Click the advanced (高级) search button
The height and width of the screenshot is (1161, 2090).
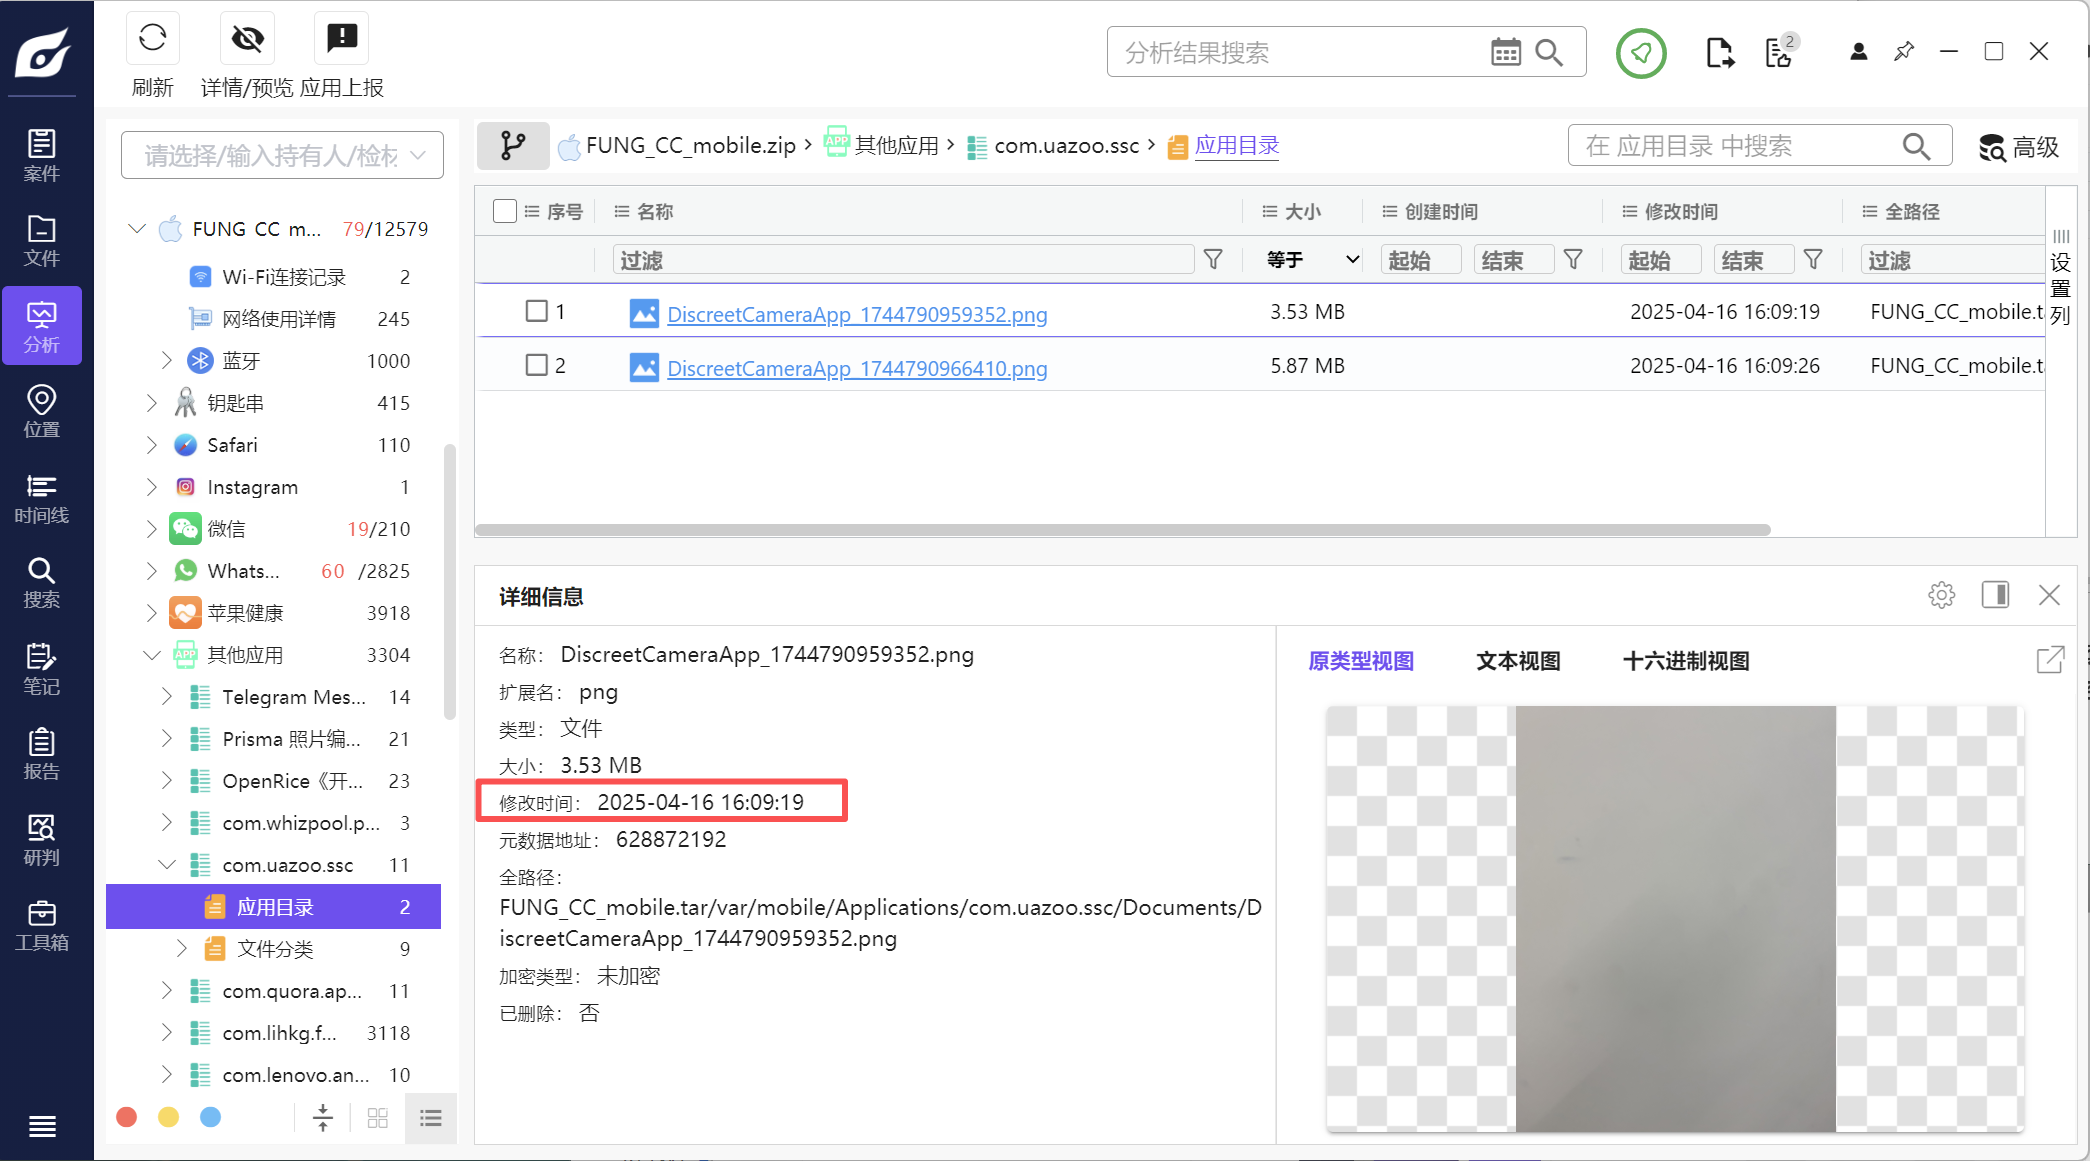pyautogui.click(x=2019, y=148)
